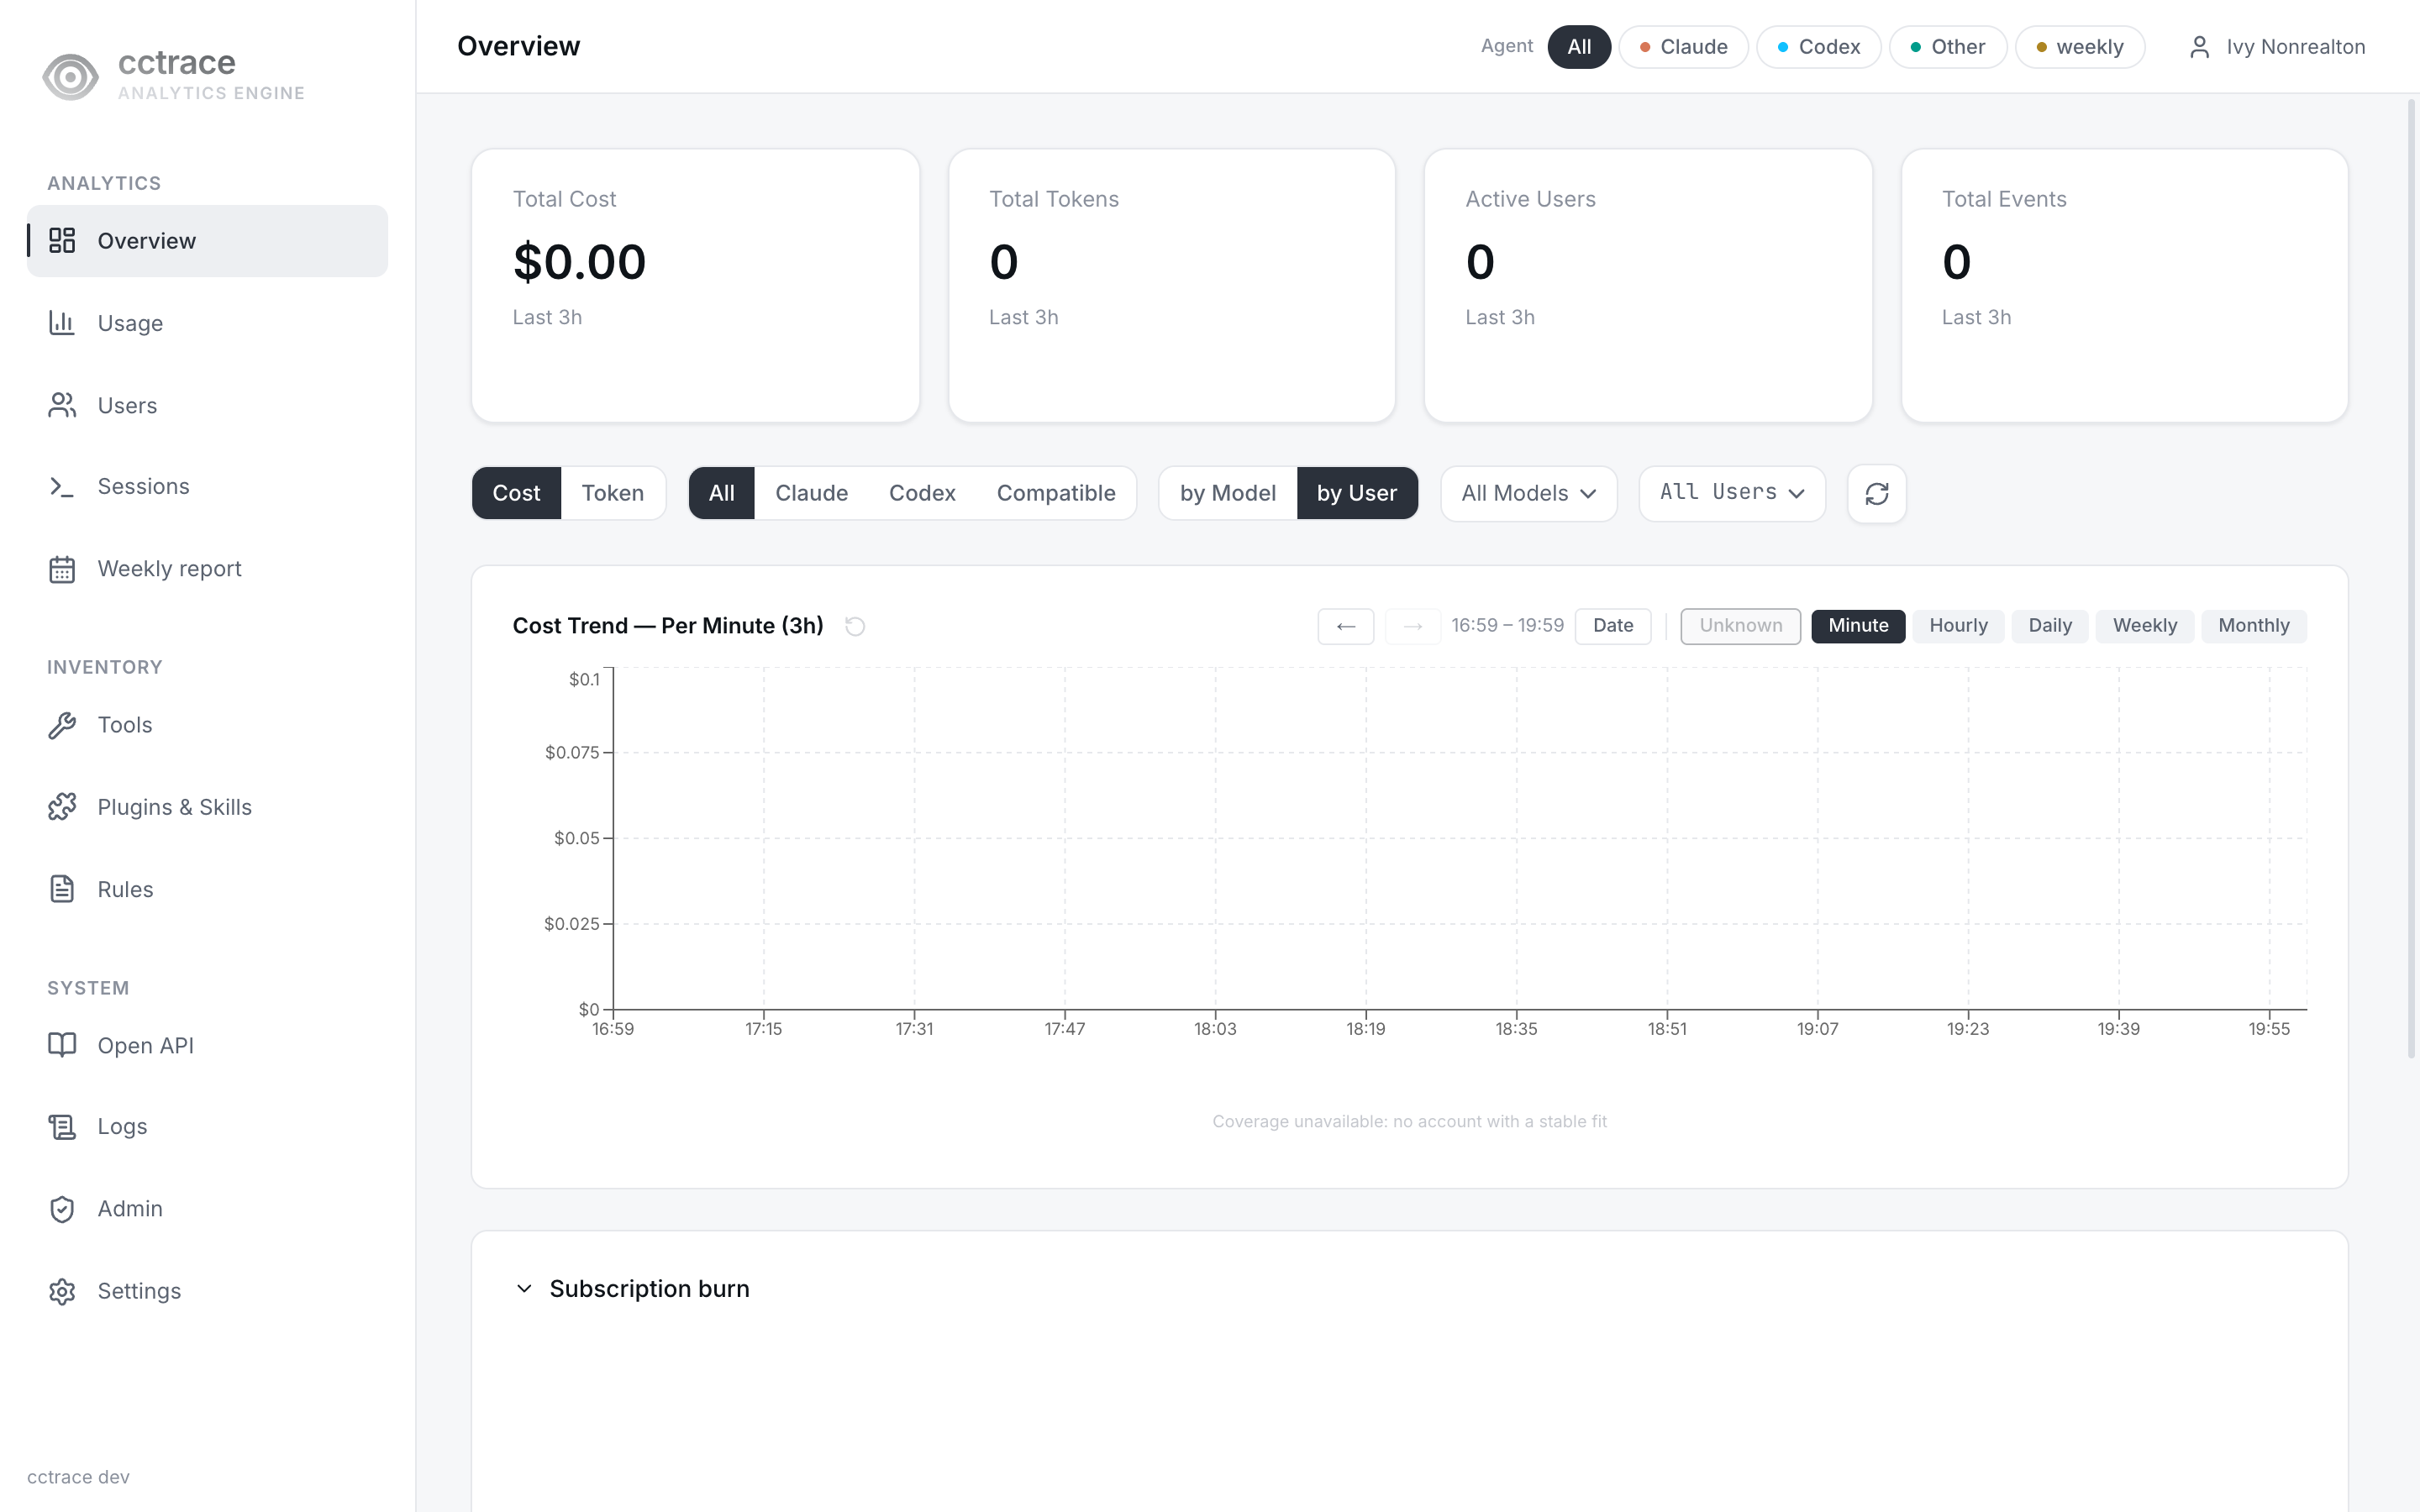Viewport: 2420px width, 1512px height.
Task: Select the by User grouping
Action: pyautogui.click(x=1357, y=493)
